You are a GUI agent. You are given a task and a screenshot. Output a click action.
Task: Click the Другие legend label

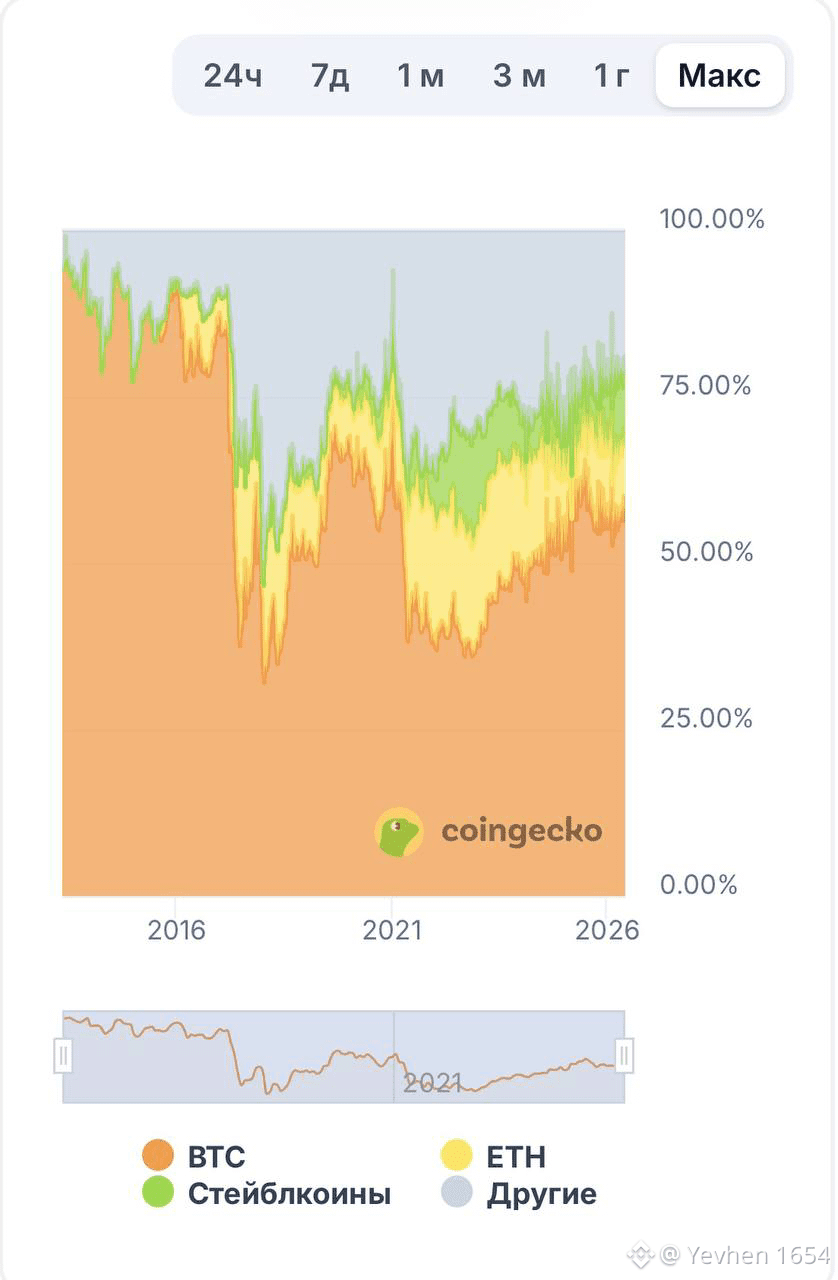(541, 1194)
